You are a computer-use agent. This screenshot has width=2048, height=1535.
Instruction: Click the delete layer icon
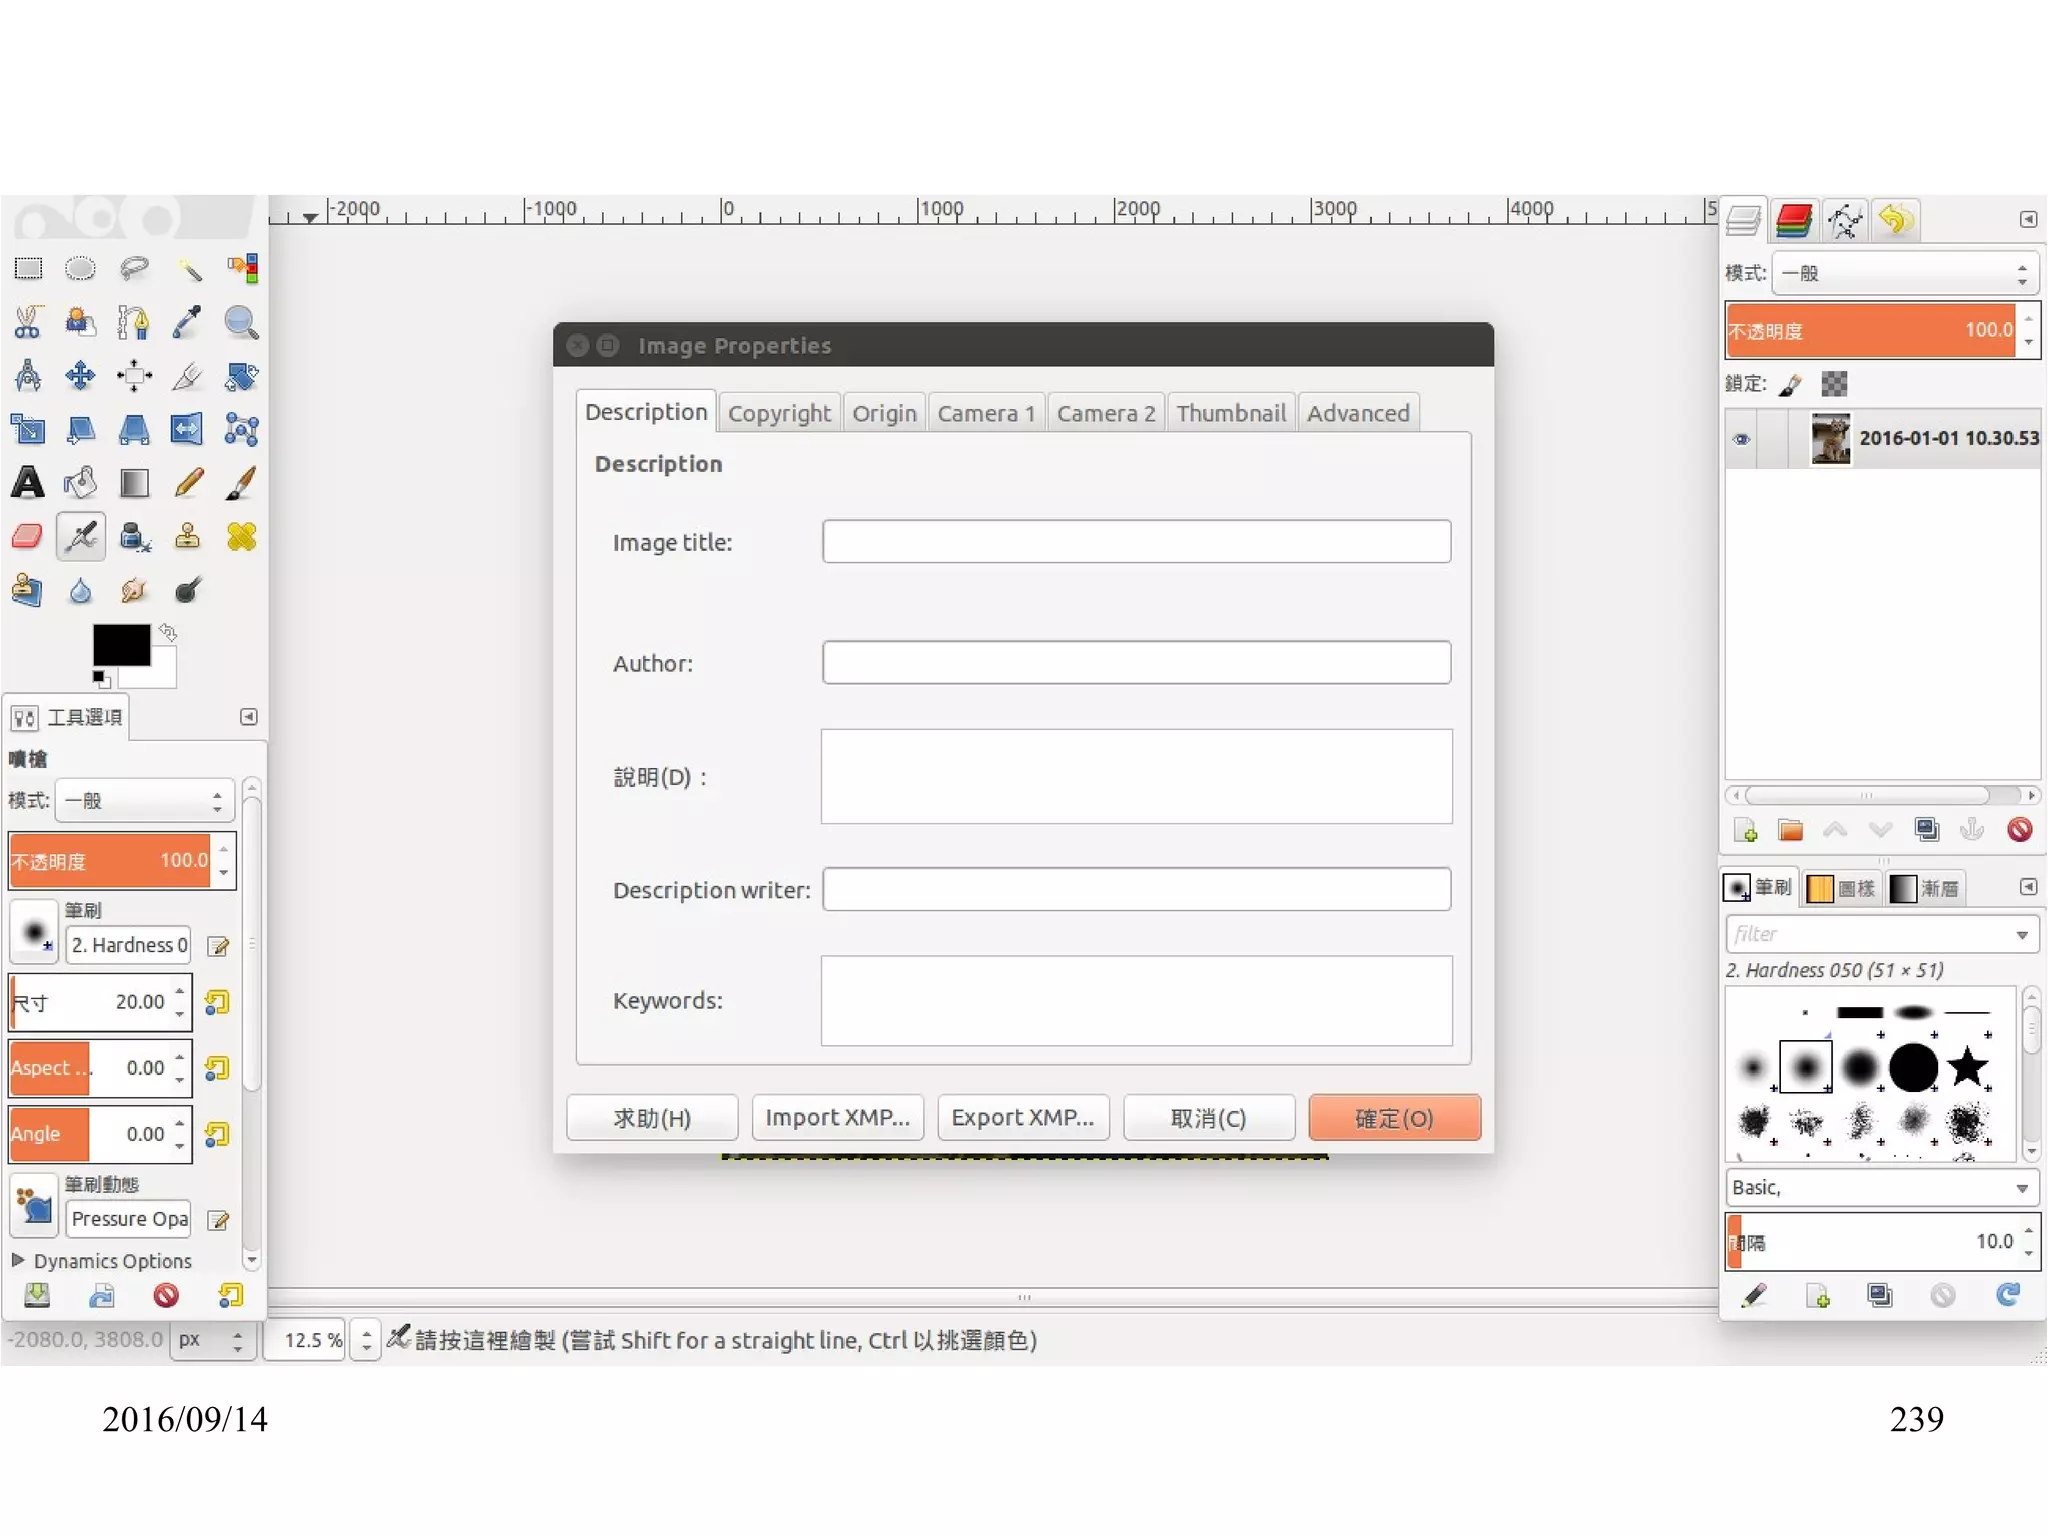[2019, 830]
